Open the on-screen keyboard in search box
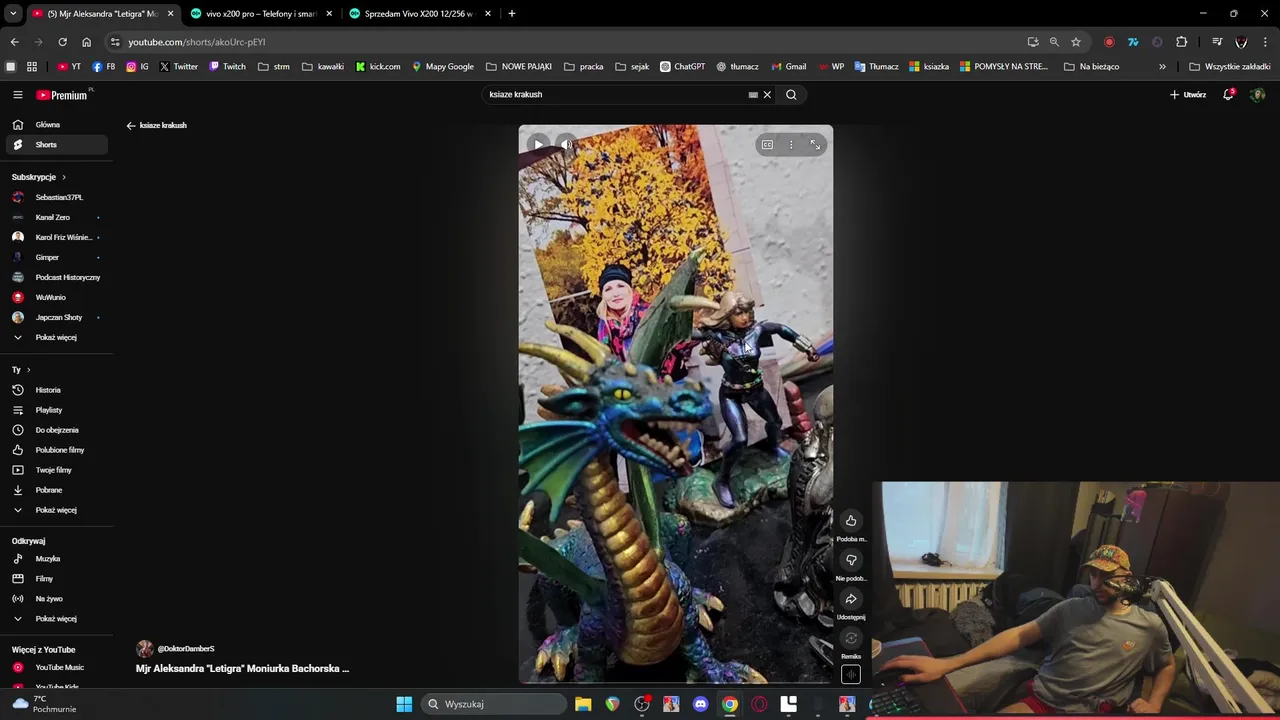Viewport: 1280px width, 720px height. click(753, 95)
